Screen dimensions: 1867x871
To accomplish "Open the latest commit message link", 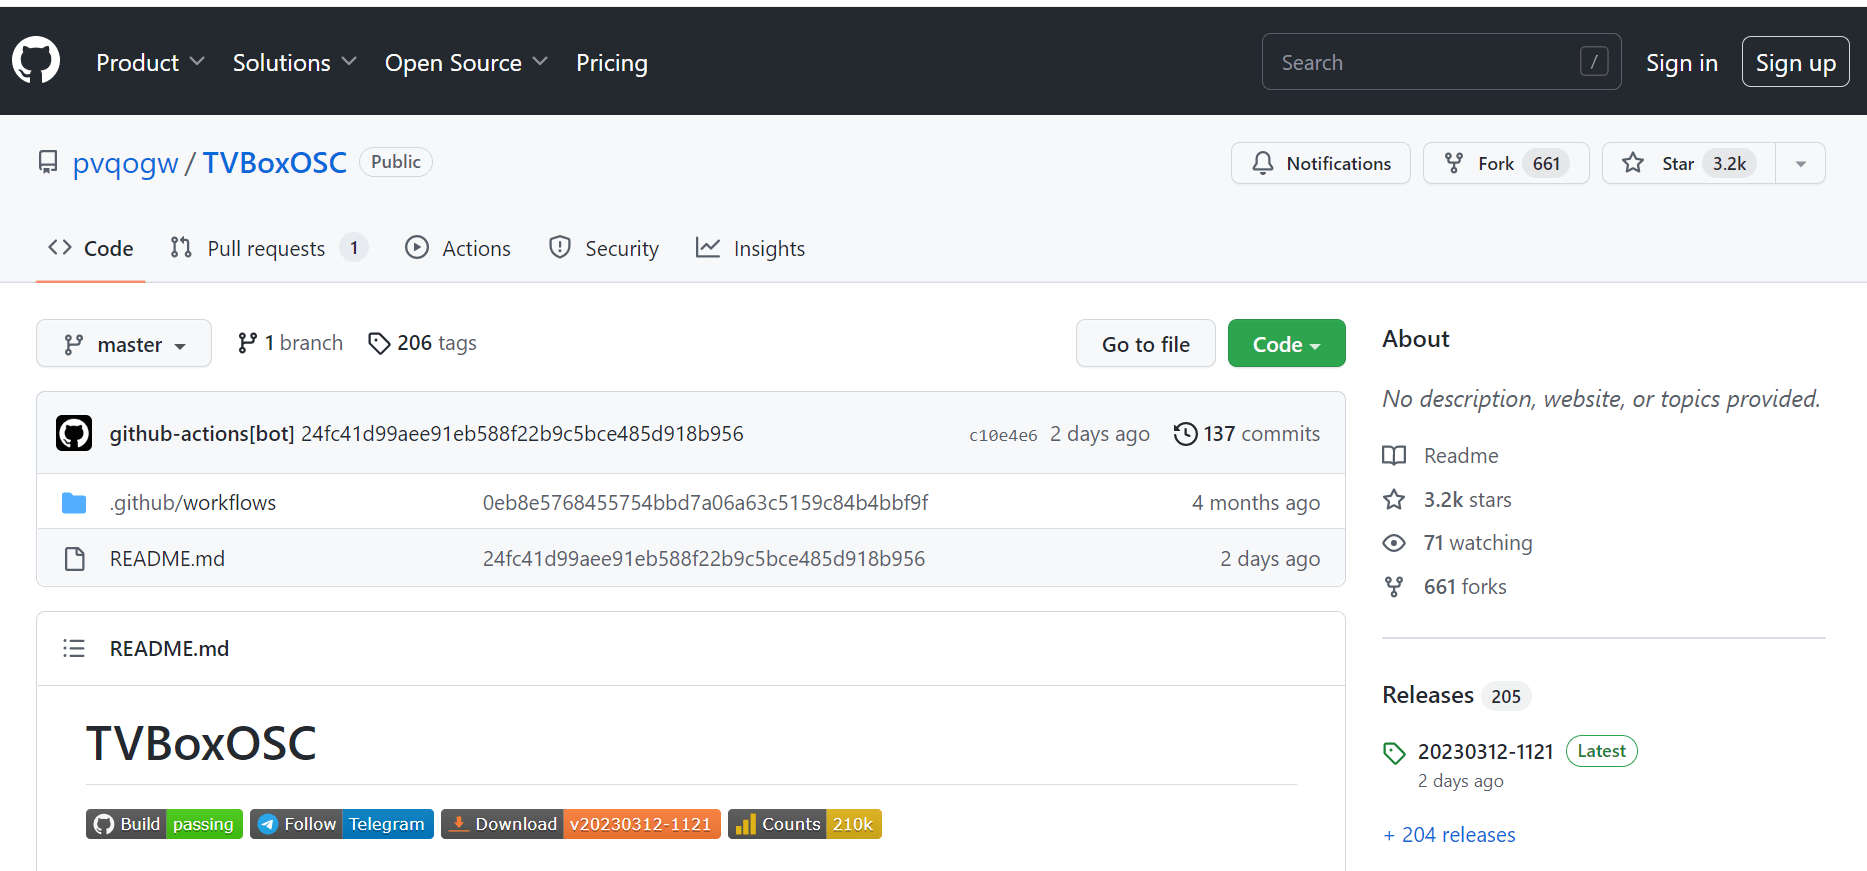I will 522,433.
